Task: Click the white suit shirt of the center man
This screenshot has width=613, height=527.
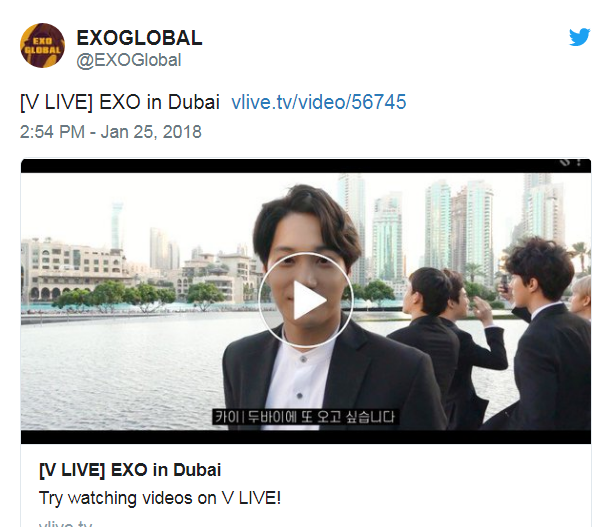Action: pyautogui.click(x=299, y=381)
